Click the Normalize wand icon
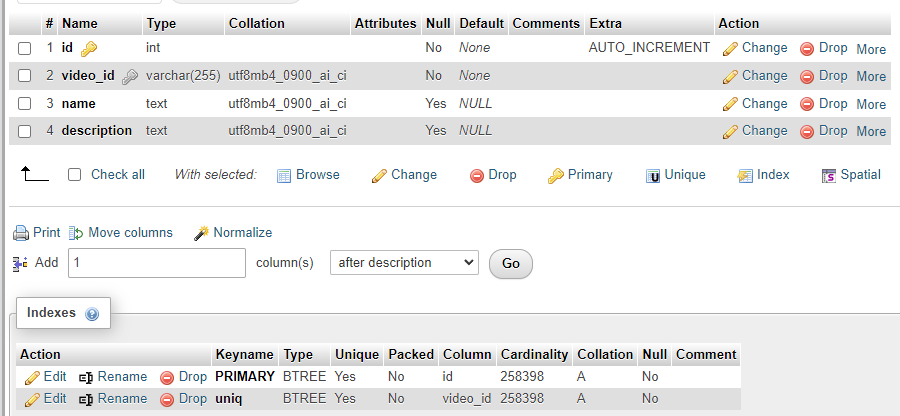The height and width of the screenshot is (416, 900). coord(201,233)
